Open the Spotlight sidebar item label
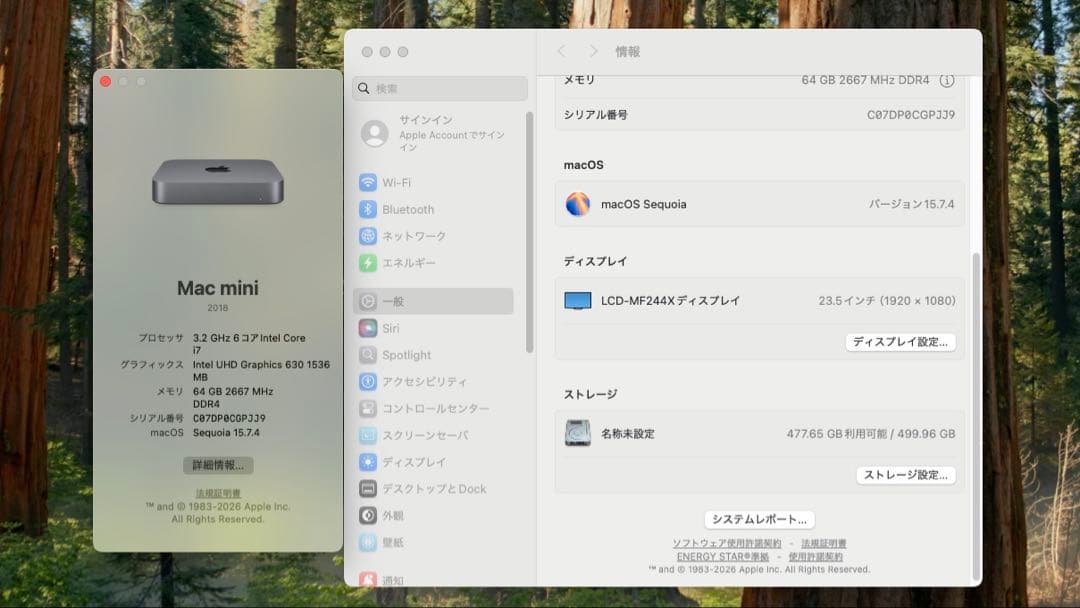Viewport: 1080px width, 608px height. tap(406, 355)
